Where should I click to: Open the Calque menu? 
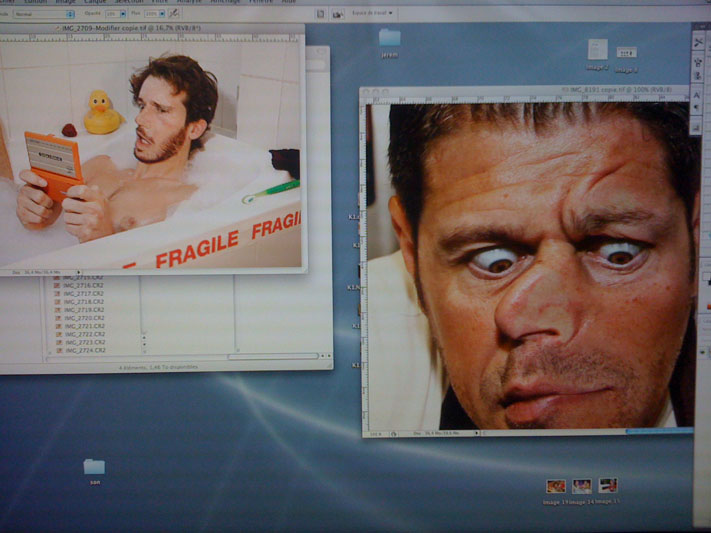[x=95, y=2]
